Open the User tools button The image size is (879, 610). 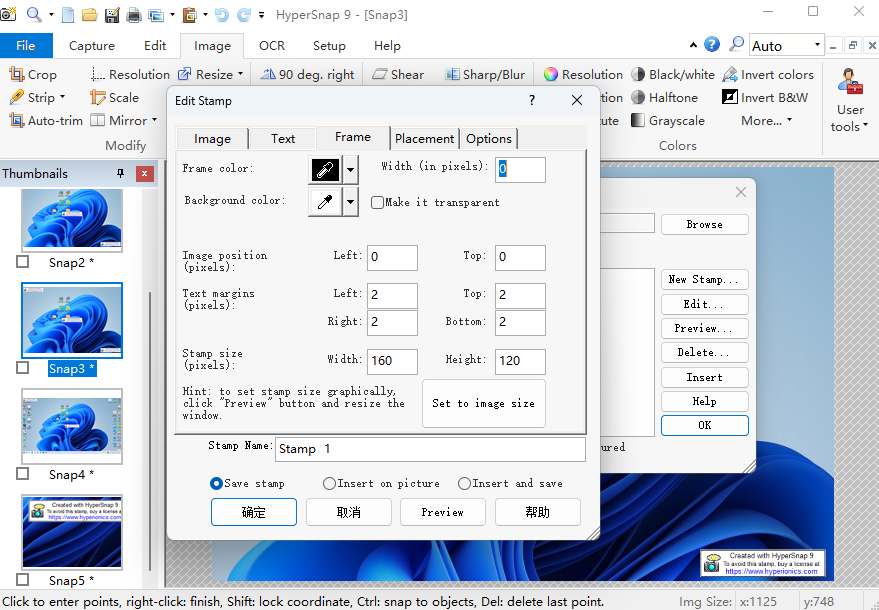pyautogui.click(x=850, y=101)
